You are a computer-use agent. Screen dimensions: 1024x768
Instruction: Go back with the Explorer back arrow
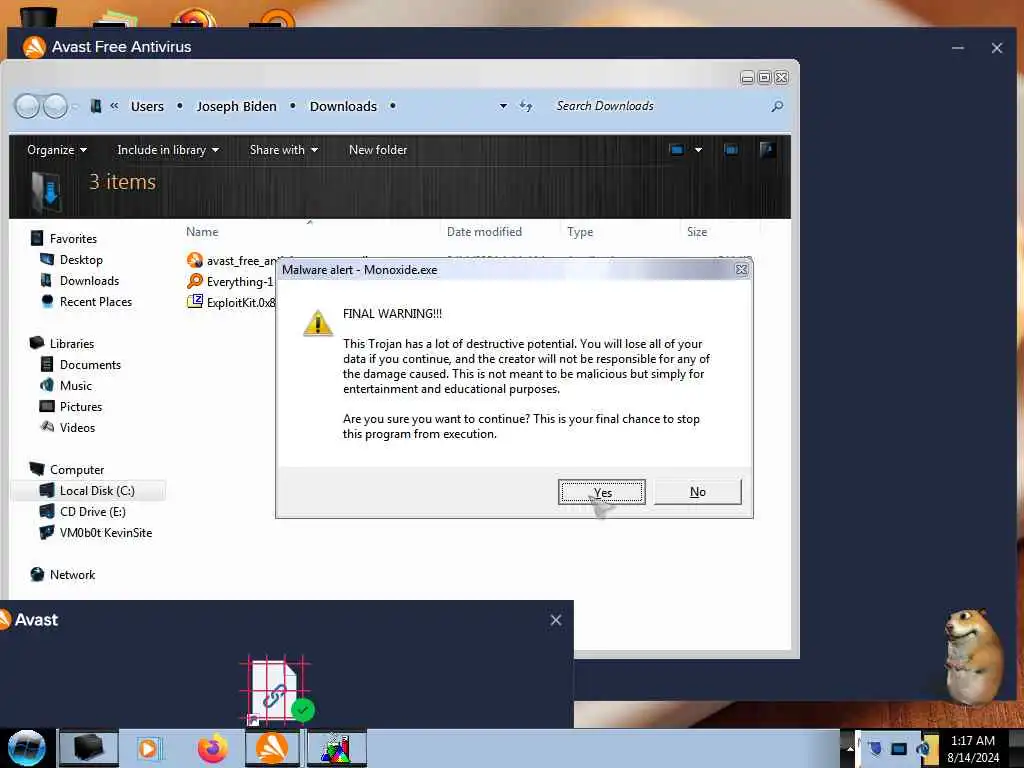27,106
